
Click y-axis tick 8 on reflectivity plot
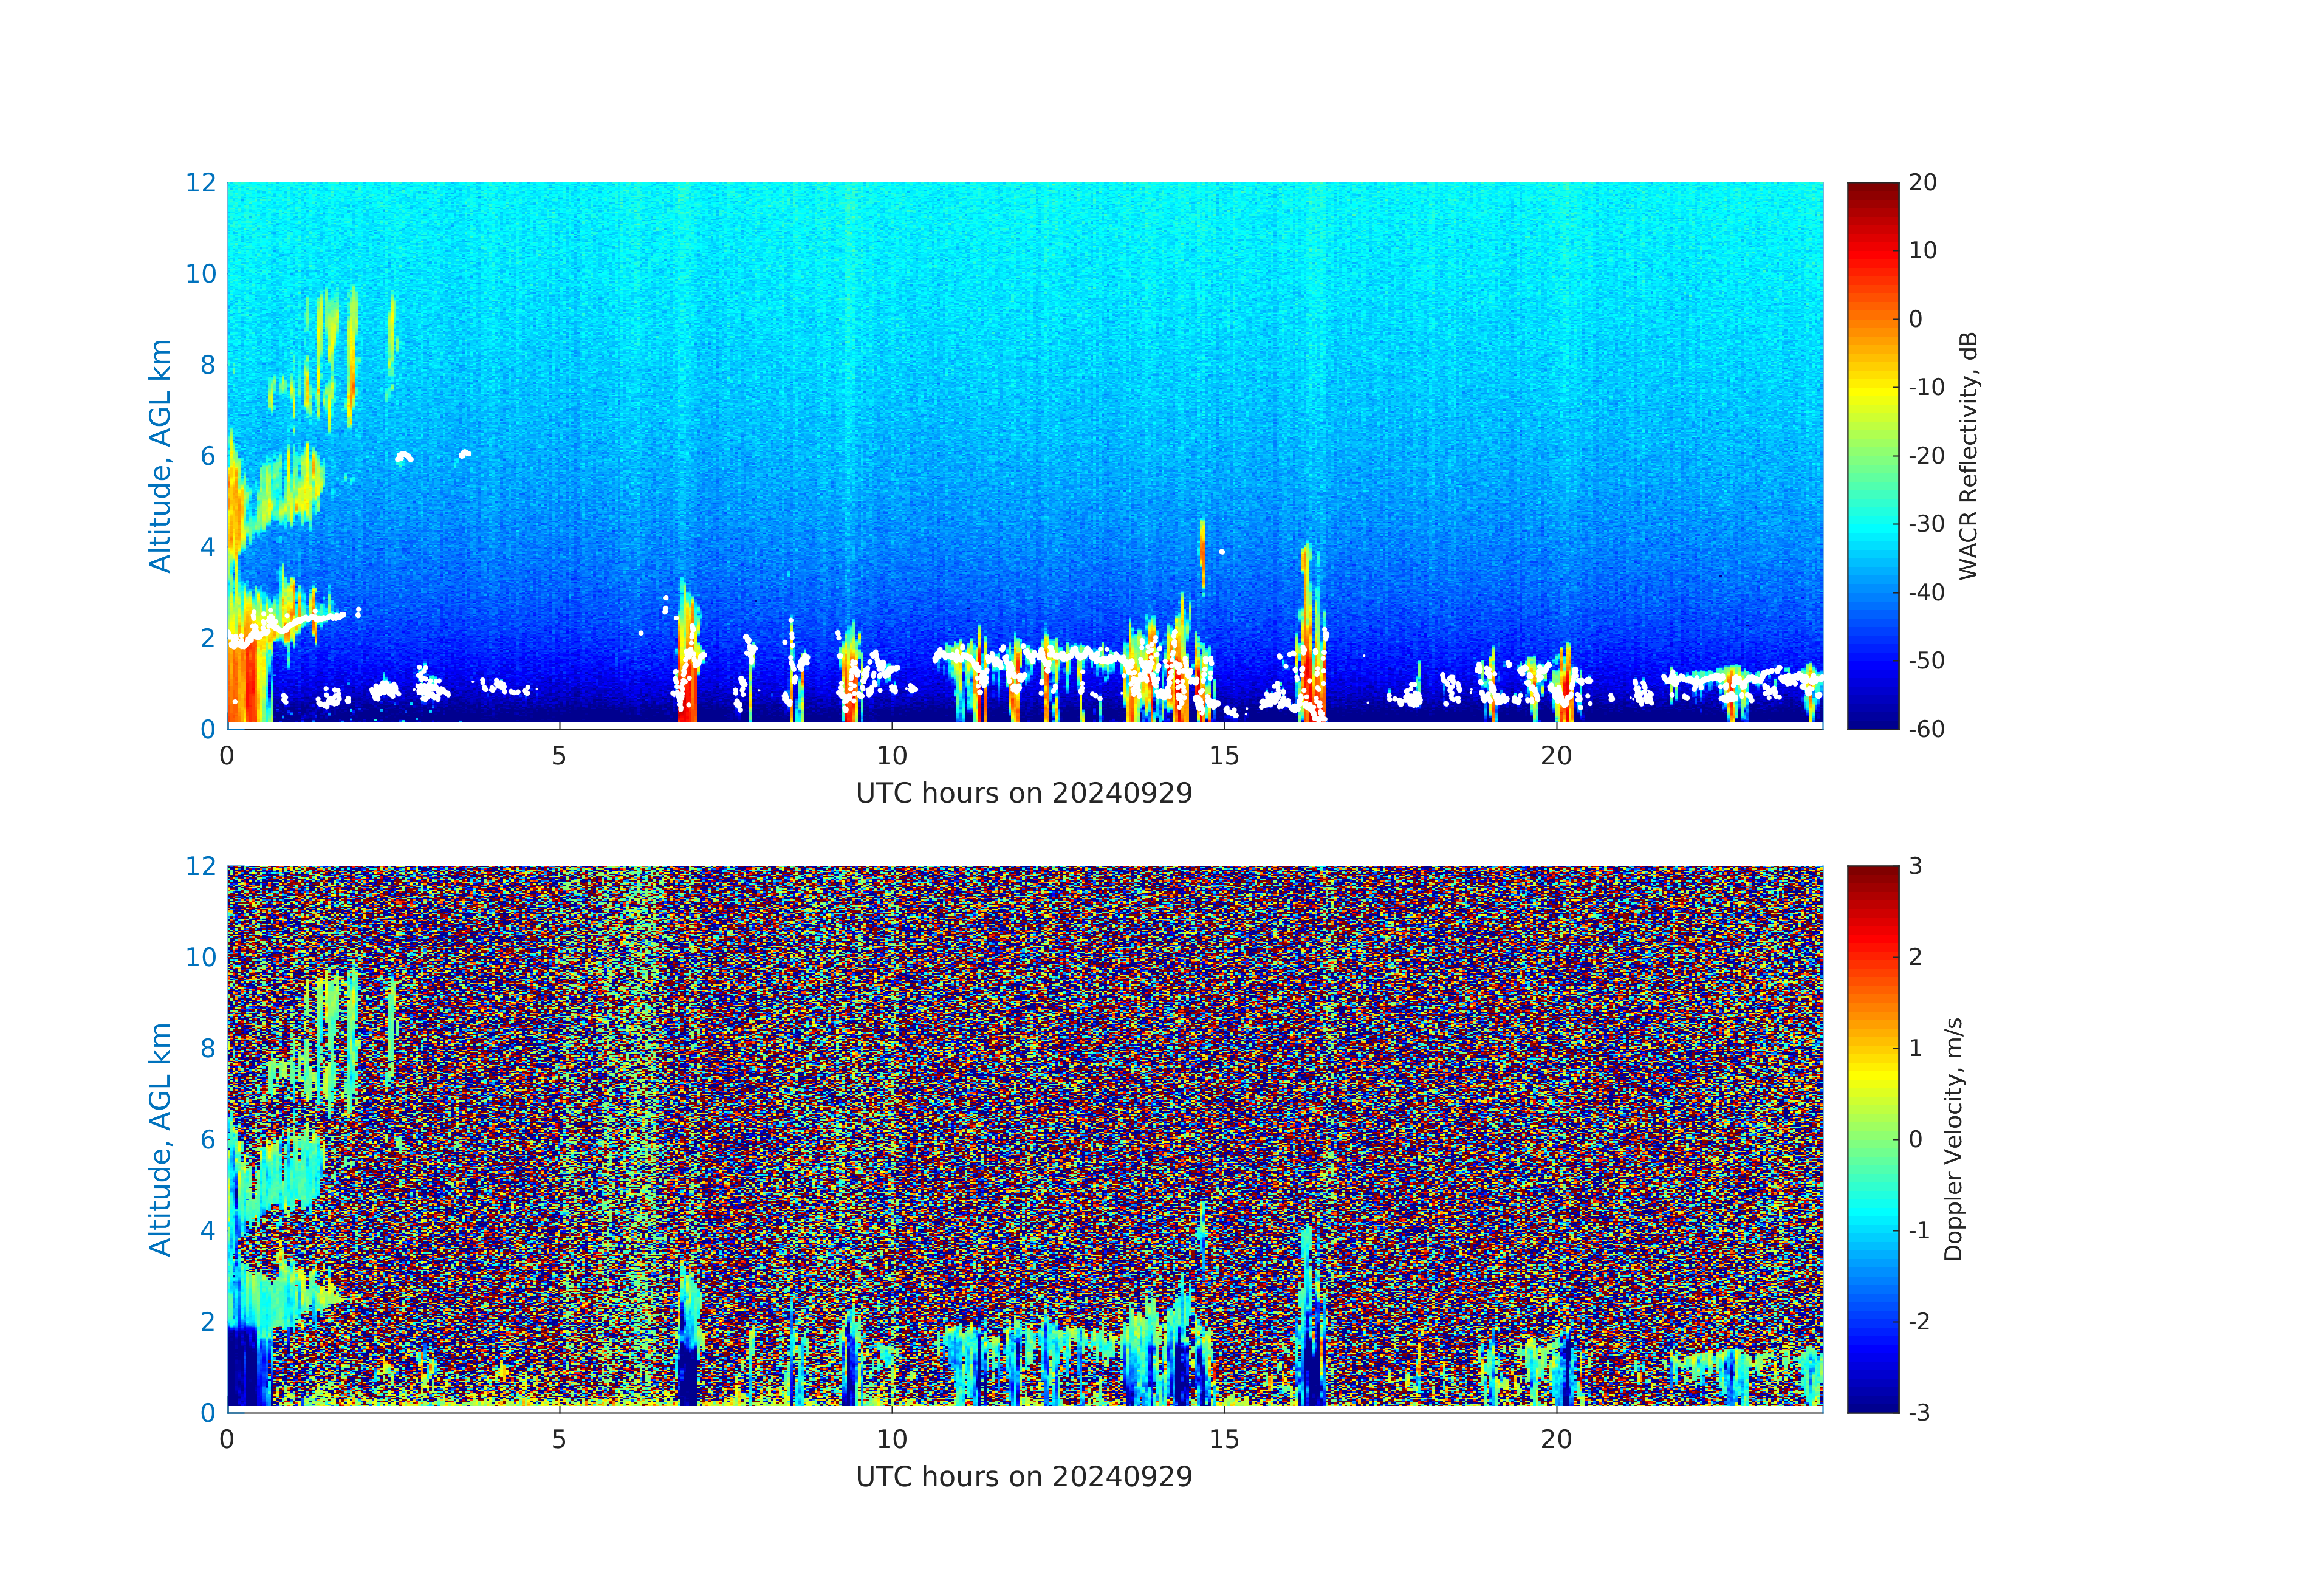(x=207, y=365)
